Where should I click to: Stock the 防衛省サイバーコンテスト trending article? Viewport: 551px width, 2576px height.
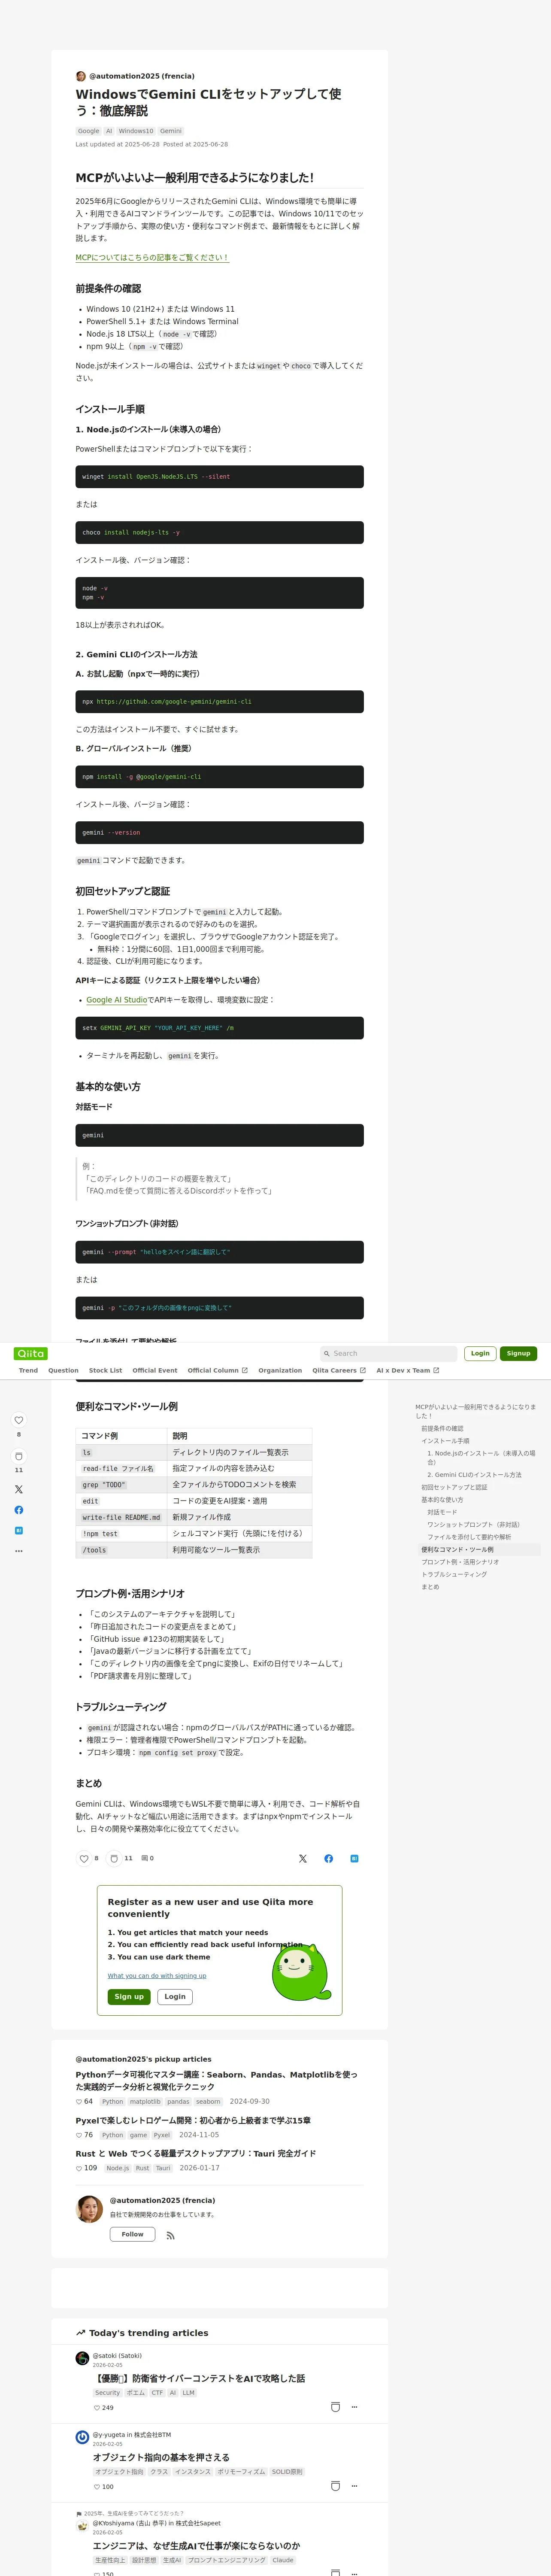point(335,2407)
